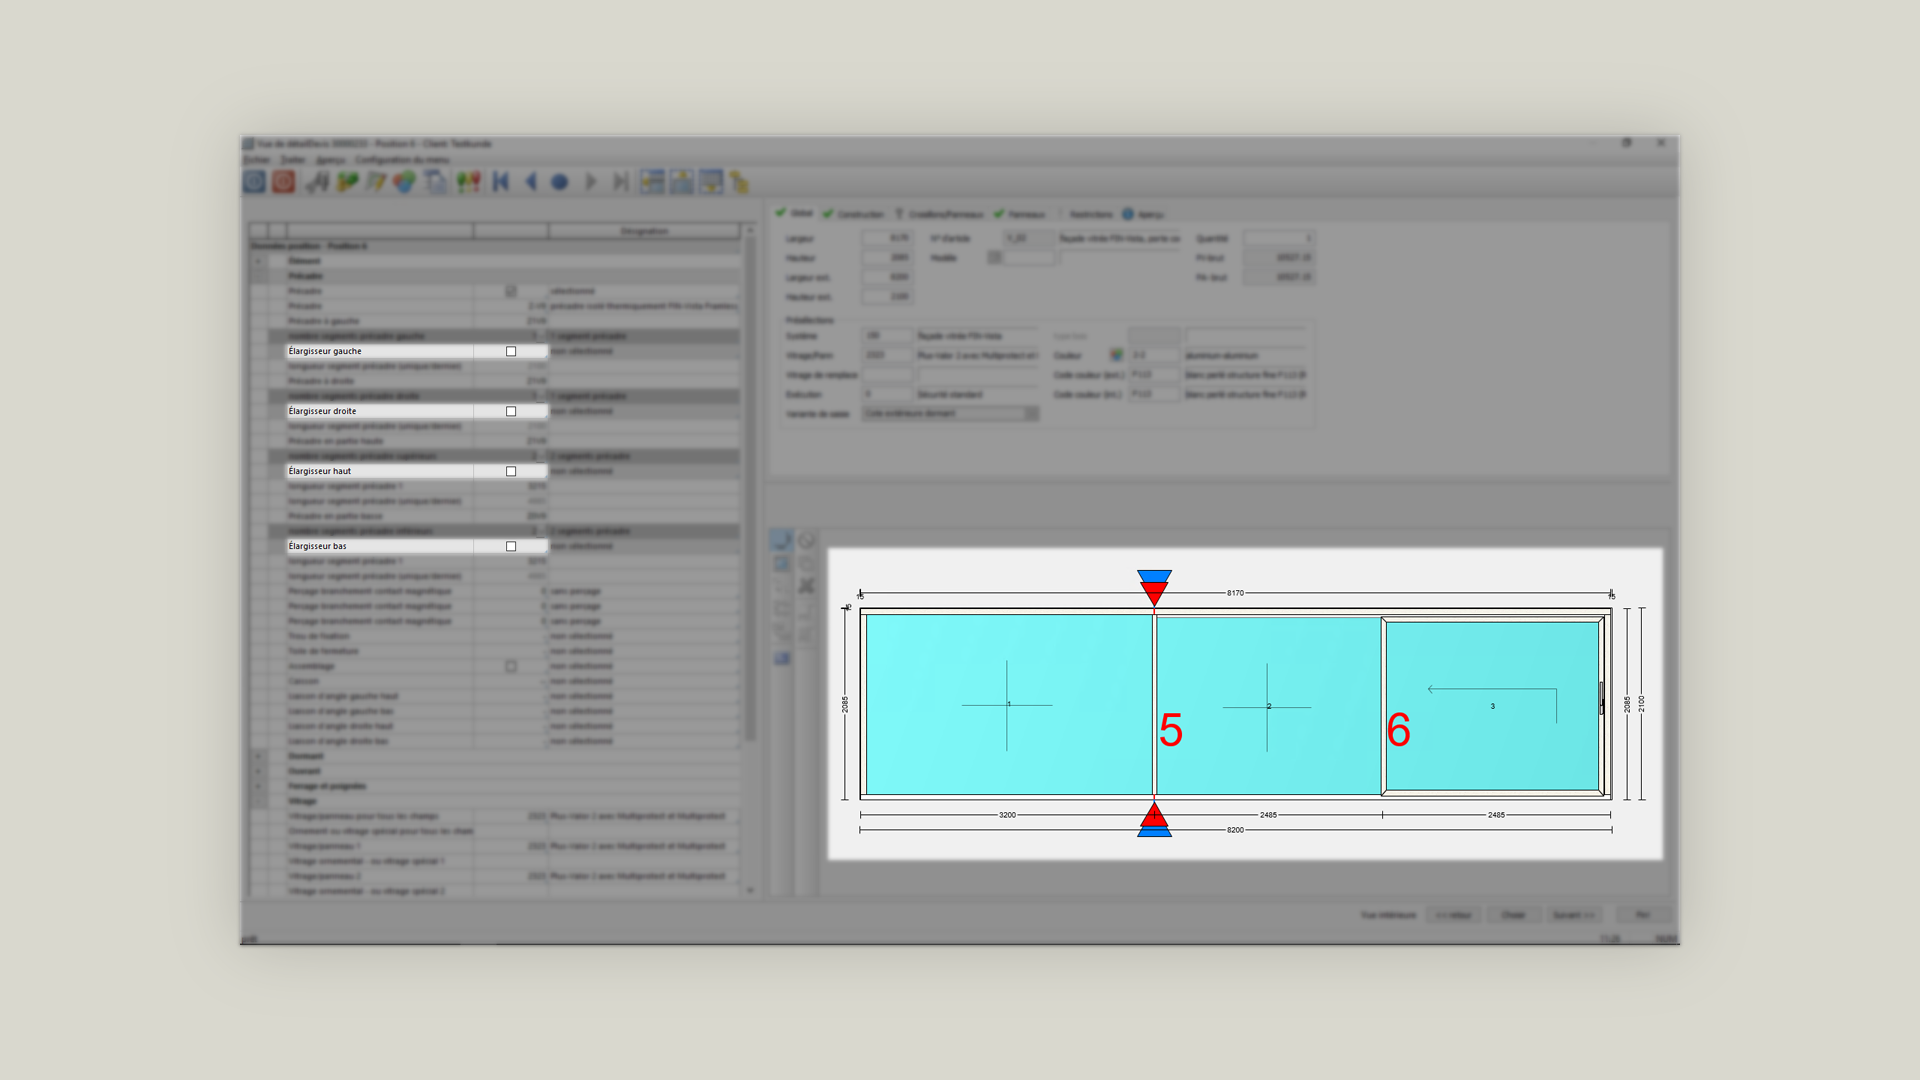Select sliding sash field 3 in drawing
Image resolution: width=1920 pixels, height=1080 pixels.
(1492, 705)
